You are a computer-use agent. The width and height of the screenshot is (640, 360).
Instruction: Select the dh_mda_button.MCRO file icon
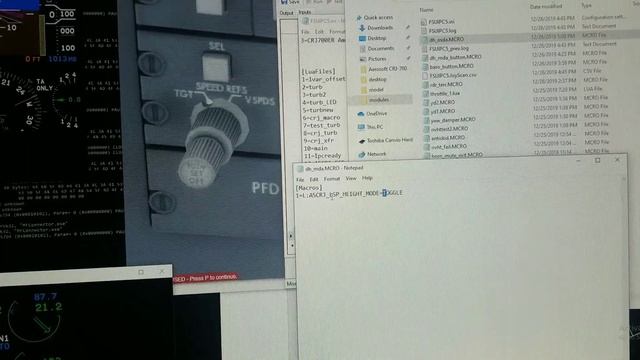coord(425,58)
